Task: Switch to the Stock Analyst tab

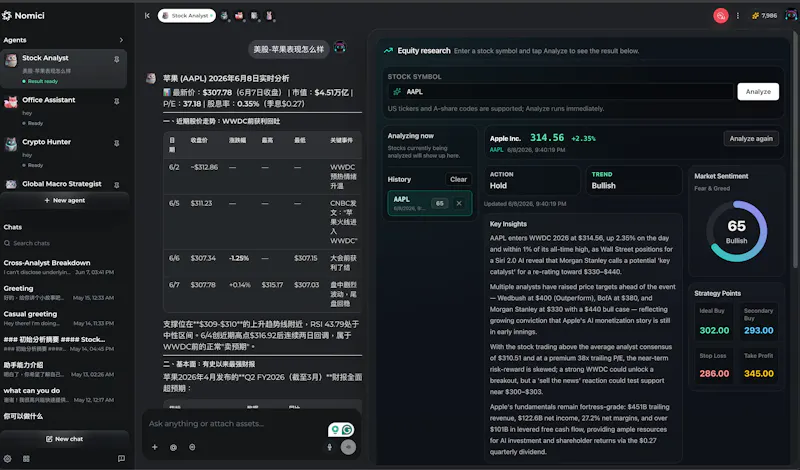Action: click(187, 16)
